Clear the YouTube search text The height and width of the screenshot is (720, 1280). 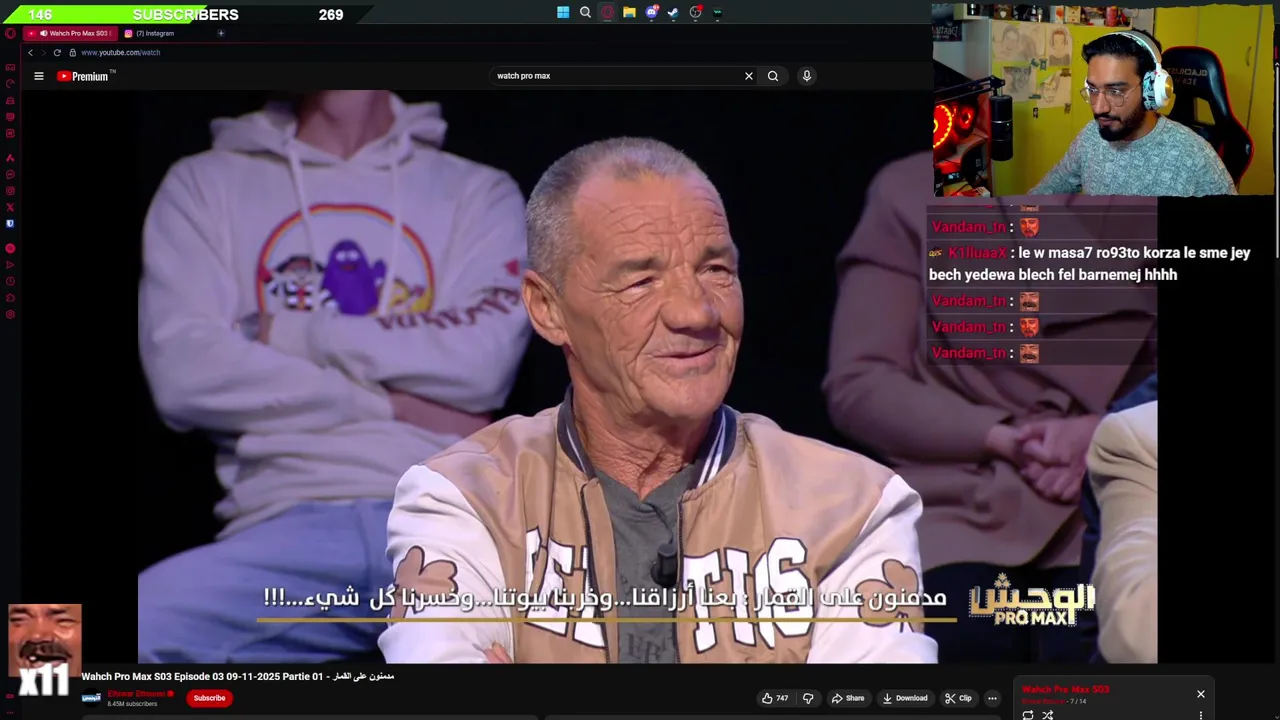point(748,76)
